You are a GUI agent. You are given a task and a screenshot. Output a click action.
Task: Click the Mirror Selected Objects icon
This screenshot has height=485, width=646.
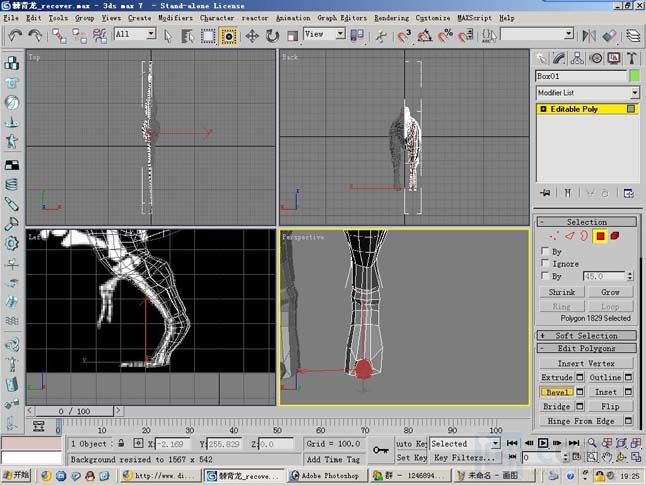point(590,36)
